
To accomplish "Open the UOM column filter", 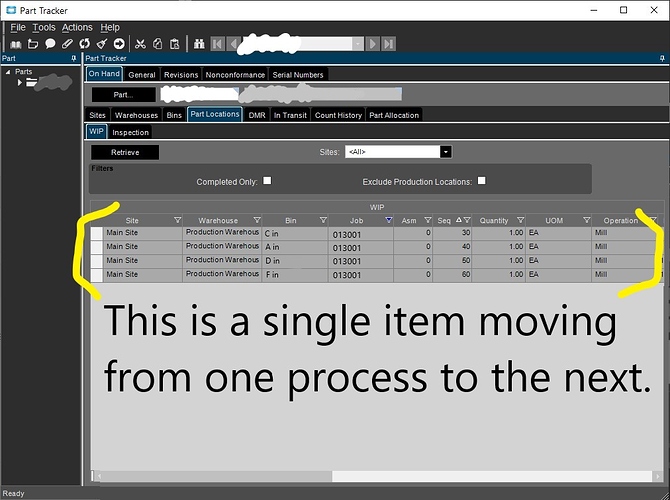I will pos(586,220).
